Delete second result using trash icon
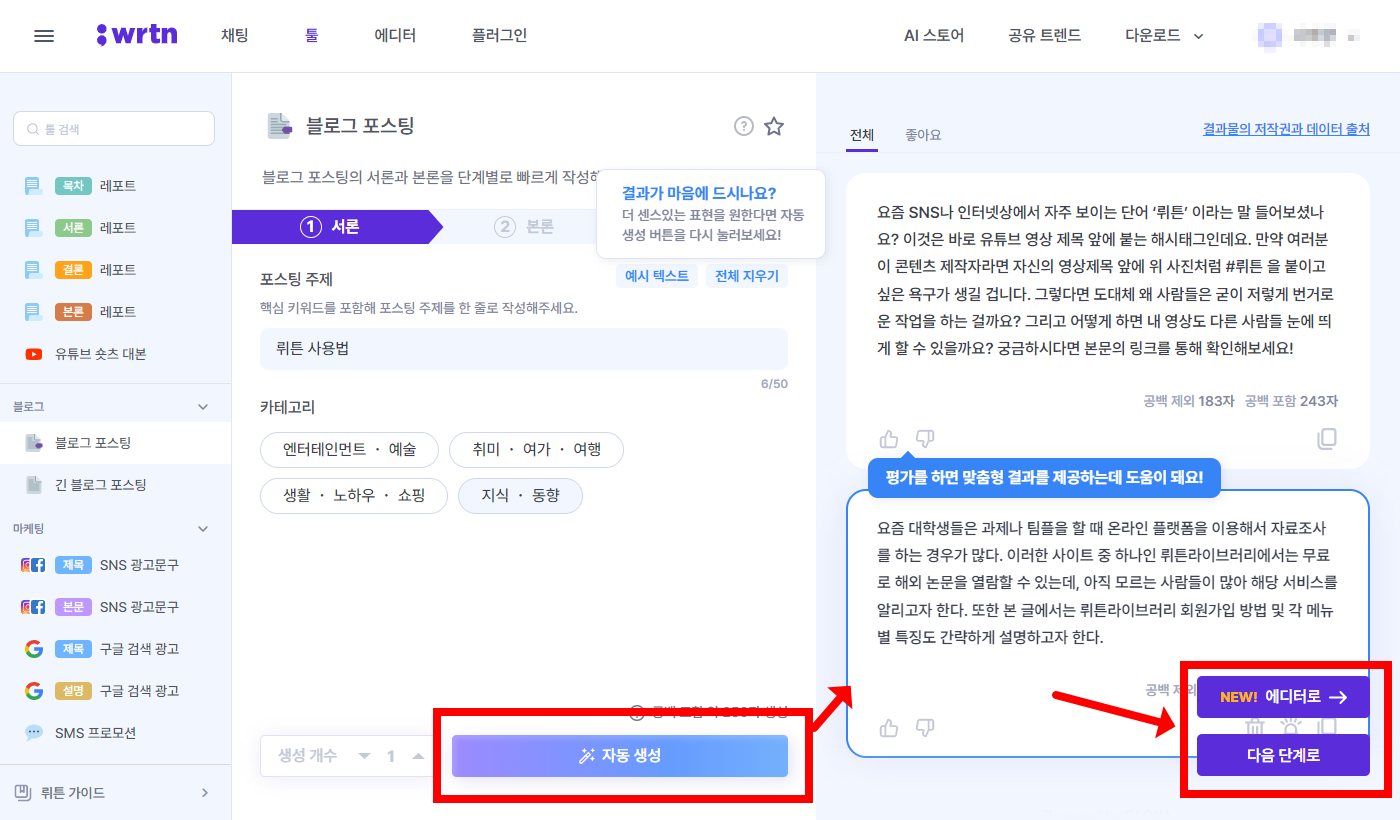Image resolution: width=1400 pixels, height=820 pixels. [1255, 726]
